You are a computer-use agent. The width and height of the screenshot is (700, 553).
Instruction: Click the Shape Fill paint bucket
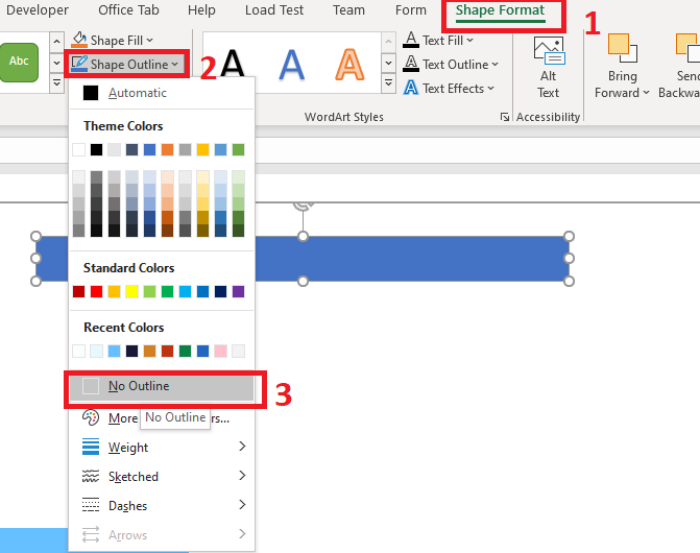point(79,40)
